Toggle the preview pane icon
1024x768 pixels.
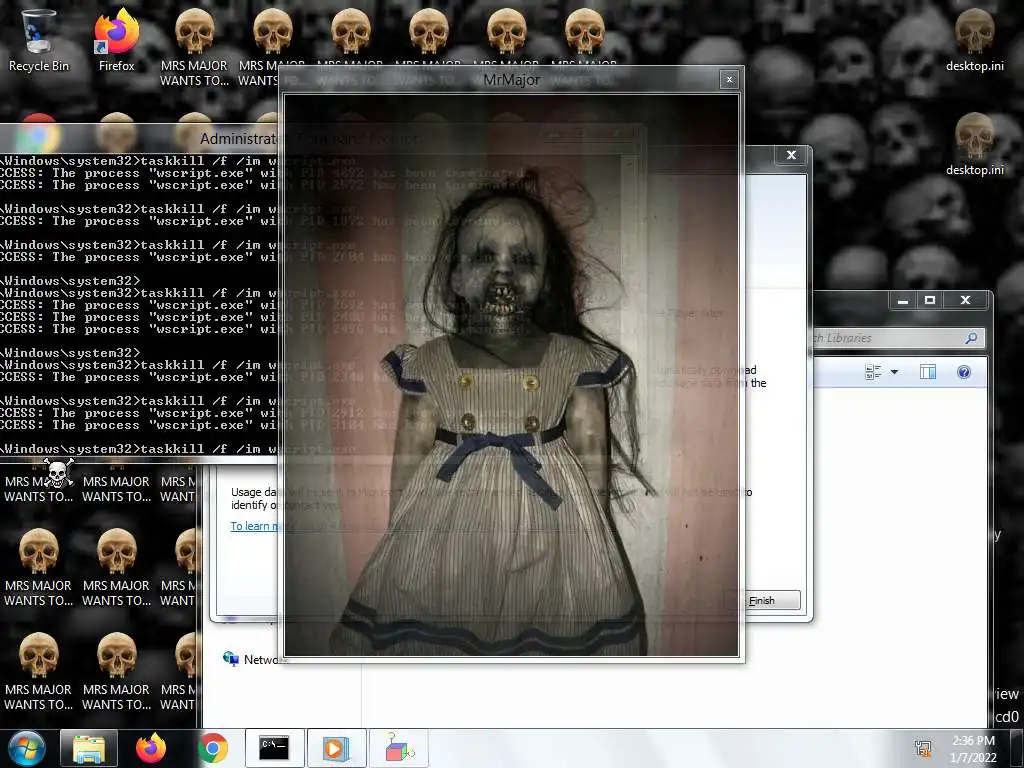click(x=928, y=372)
